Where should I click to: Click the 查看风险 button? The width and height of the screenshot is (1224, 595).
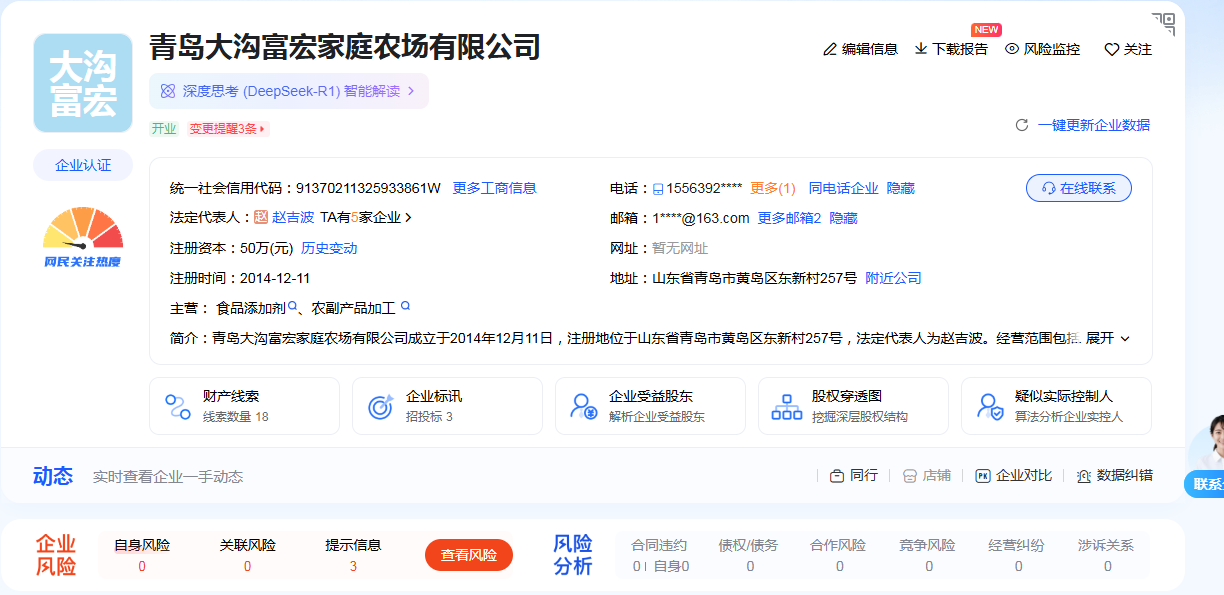(x=468, y=555)
